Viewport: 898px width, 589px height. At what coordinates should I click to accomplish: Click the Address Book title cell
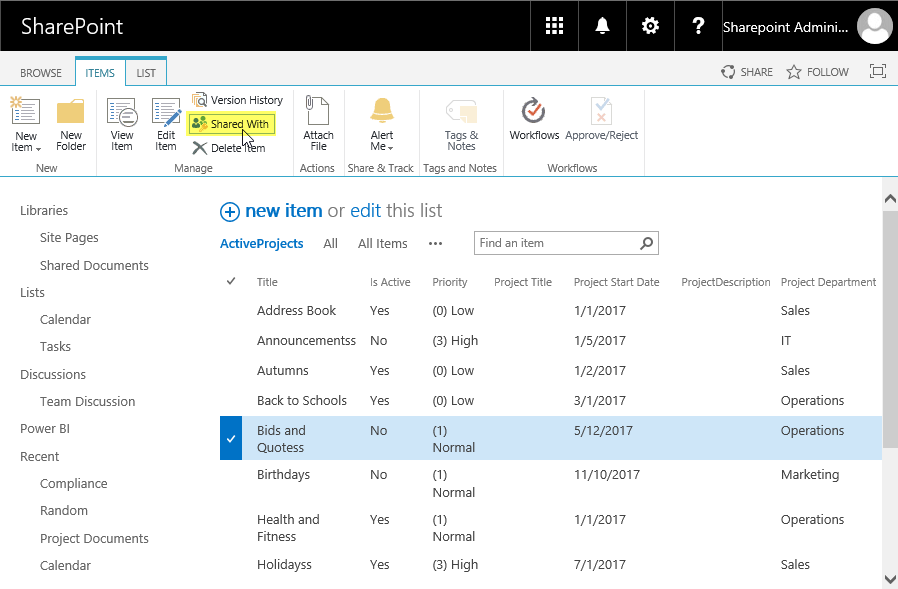(x=296, y=311)
